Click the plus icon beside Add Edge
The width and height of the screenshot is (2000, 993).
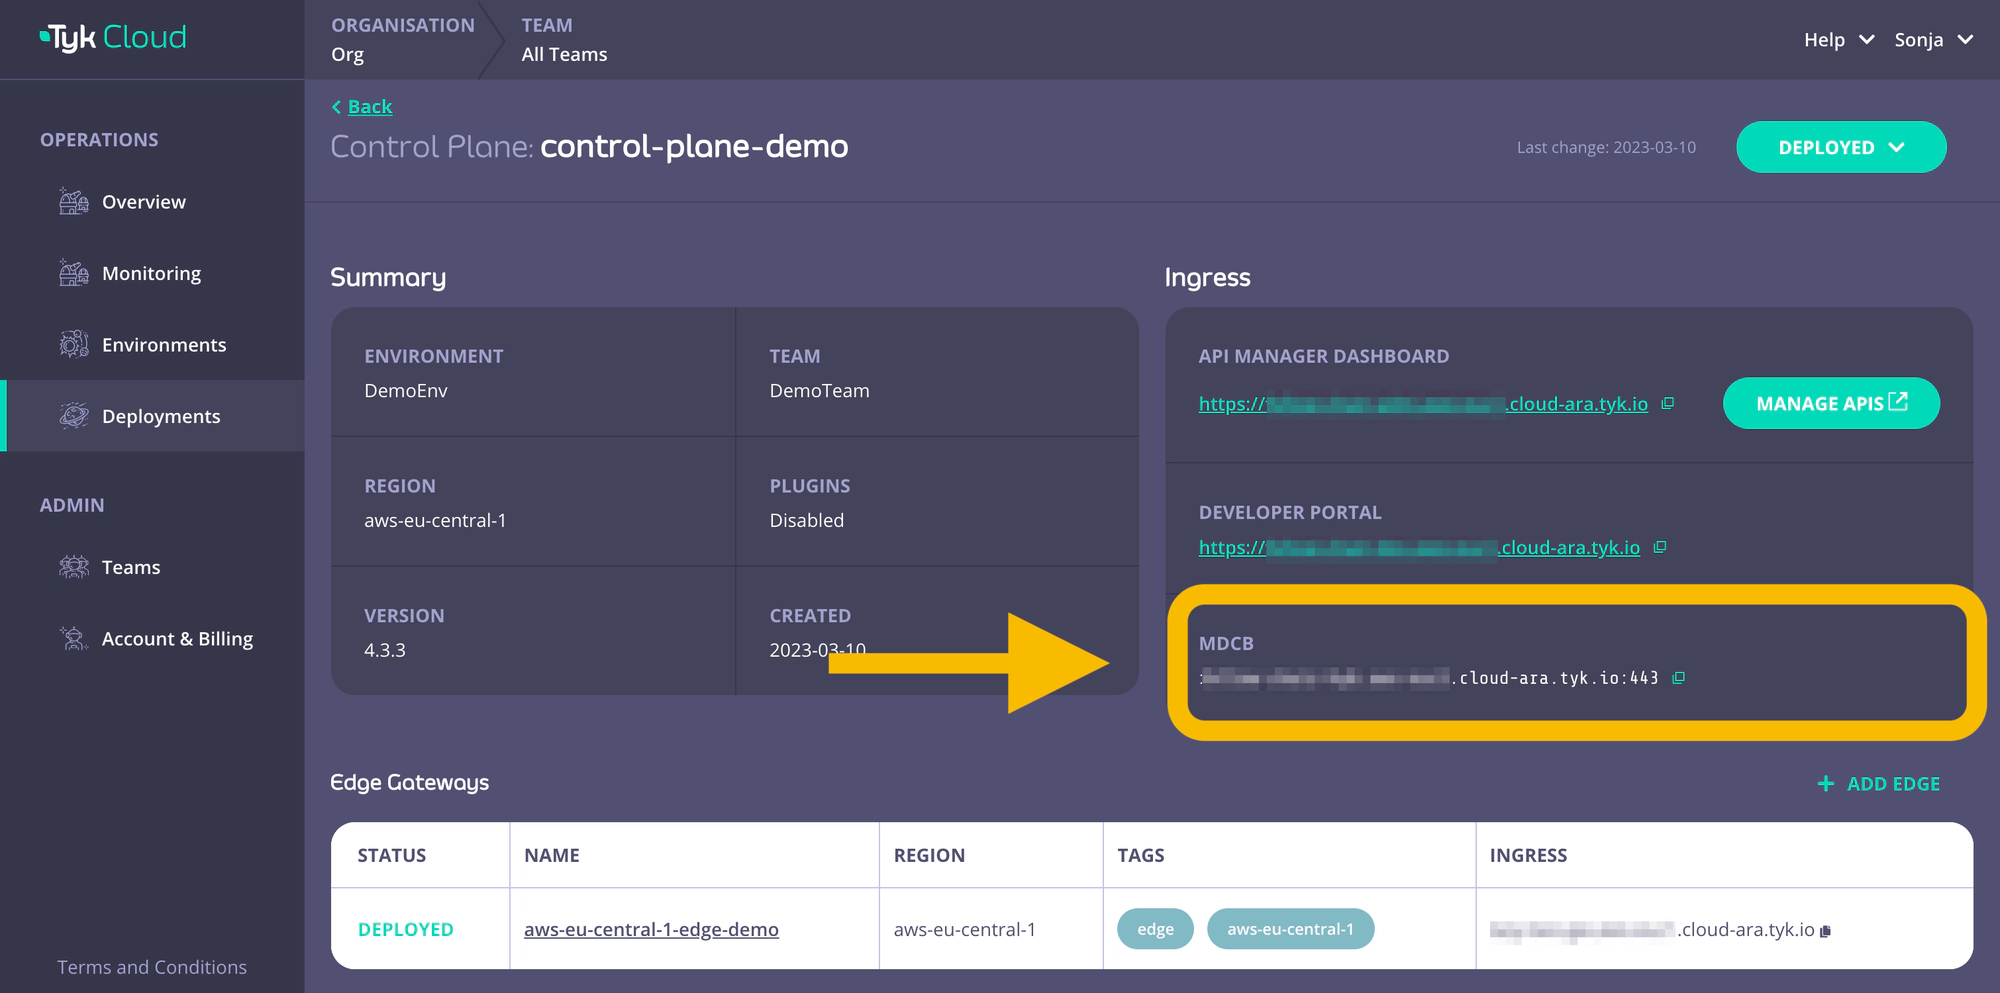coord(1825,784)
